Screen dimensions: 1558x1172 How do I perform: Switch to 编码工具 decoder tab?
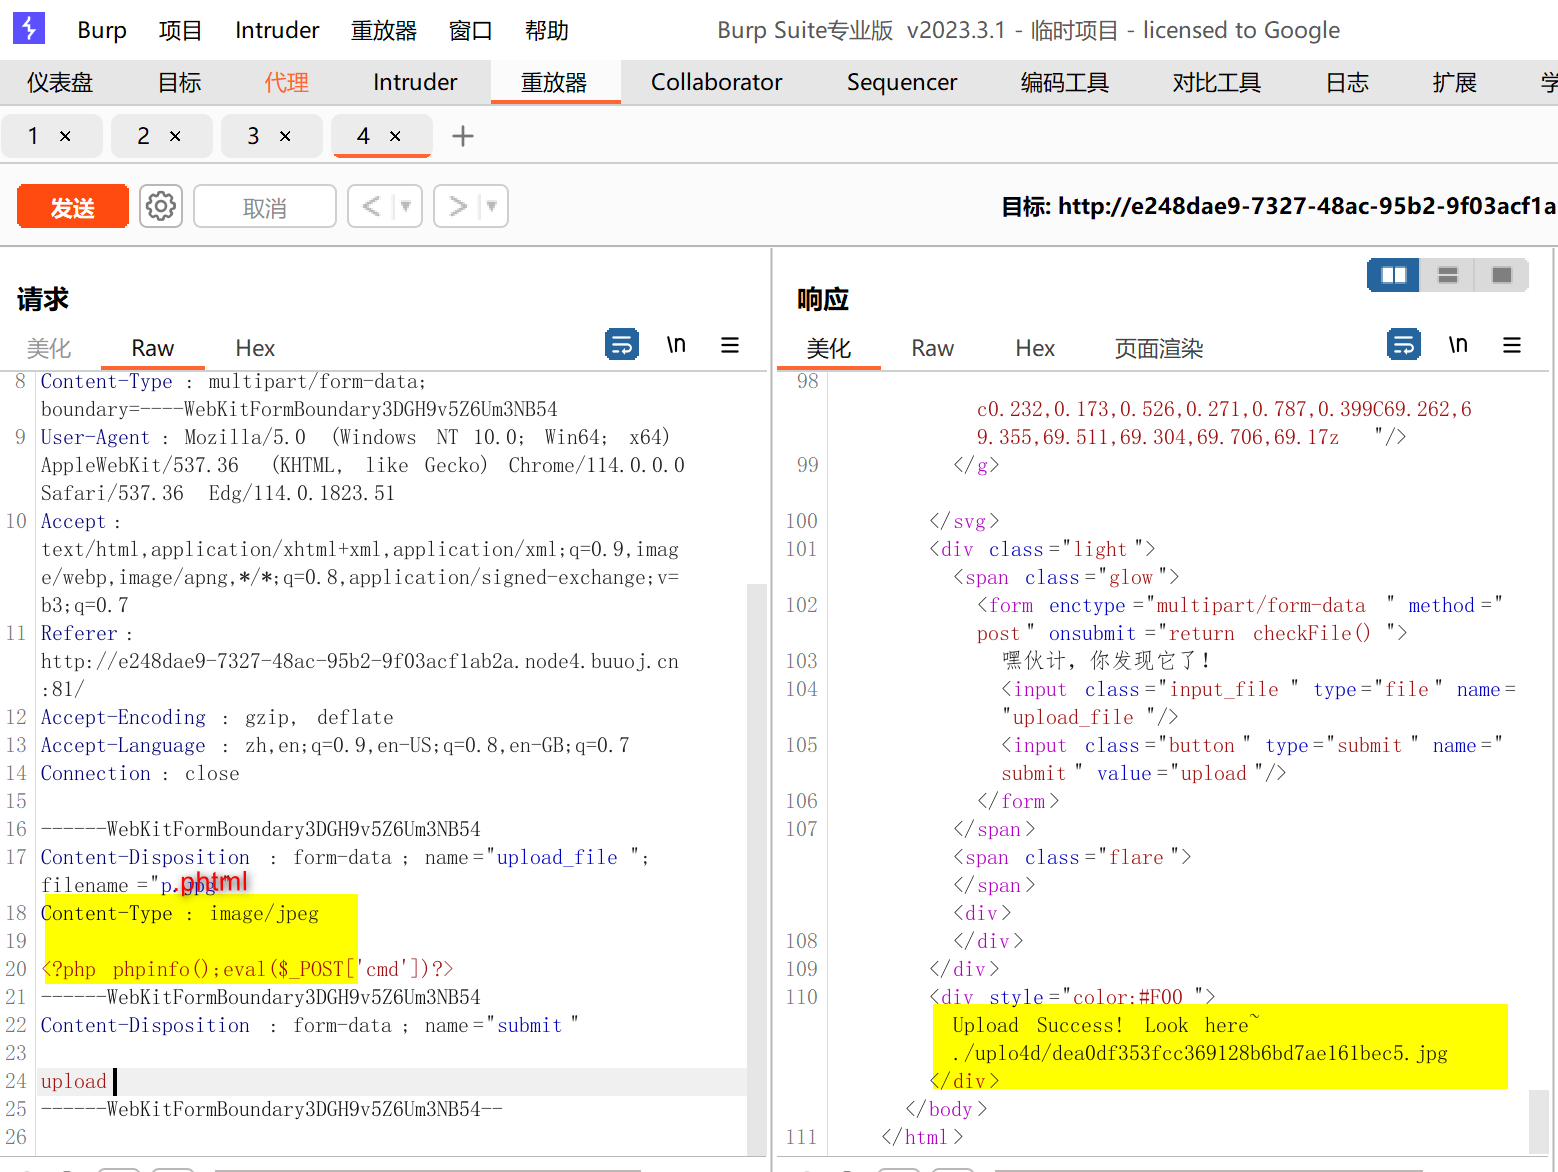pyautogui.click(x=1064, y=82)
